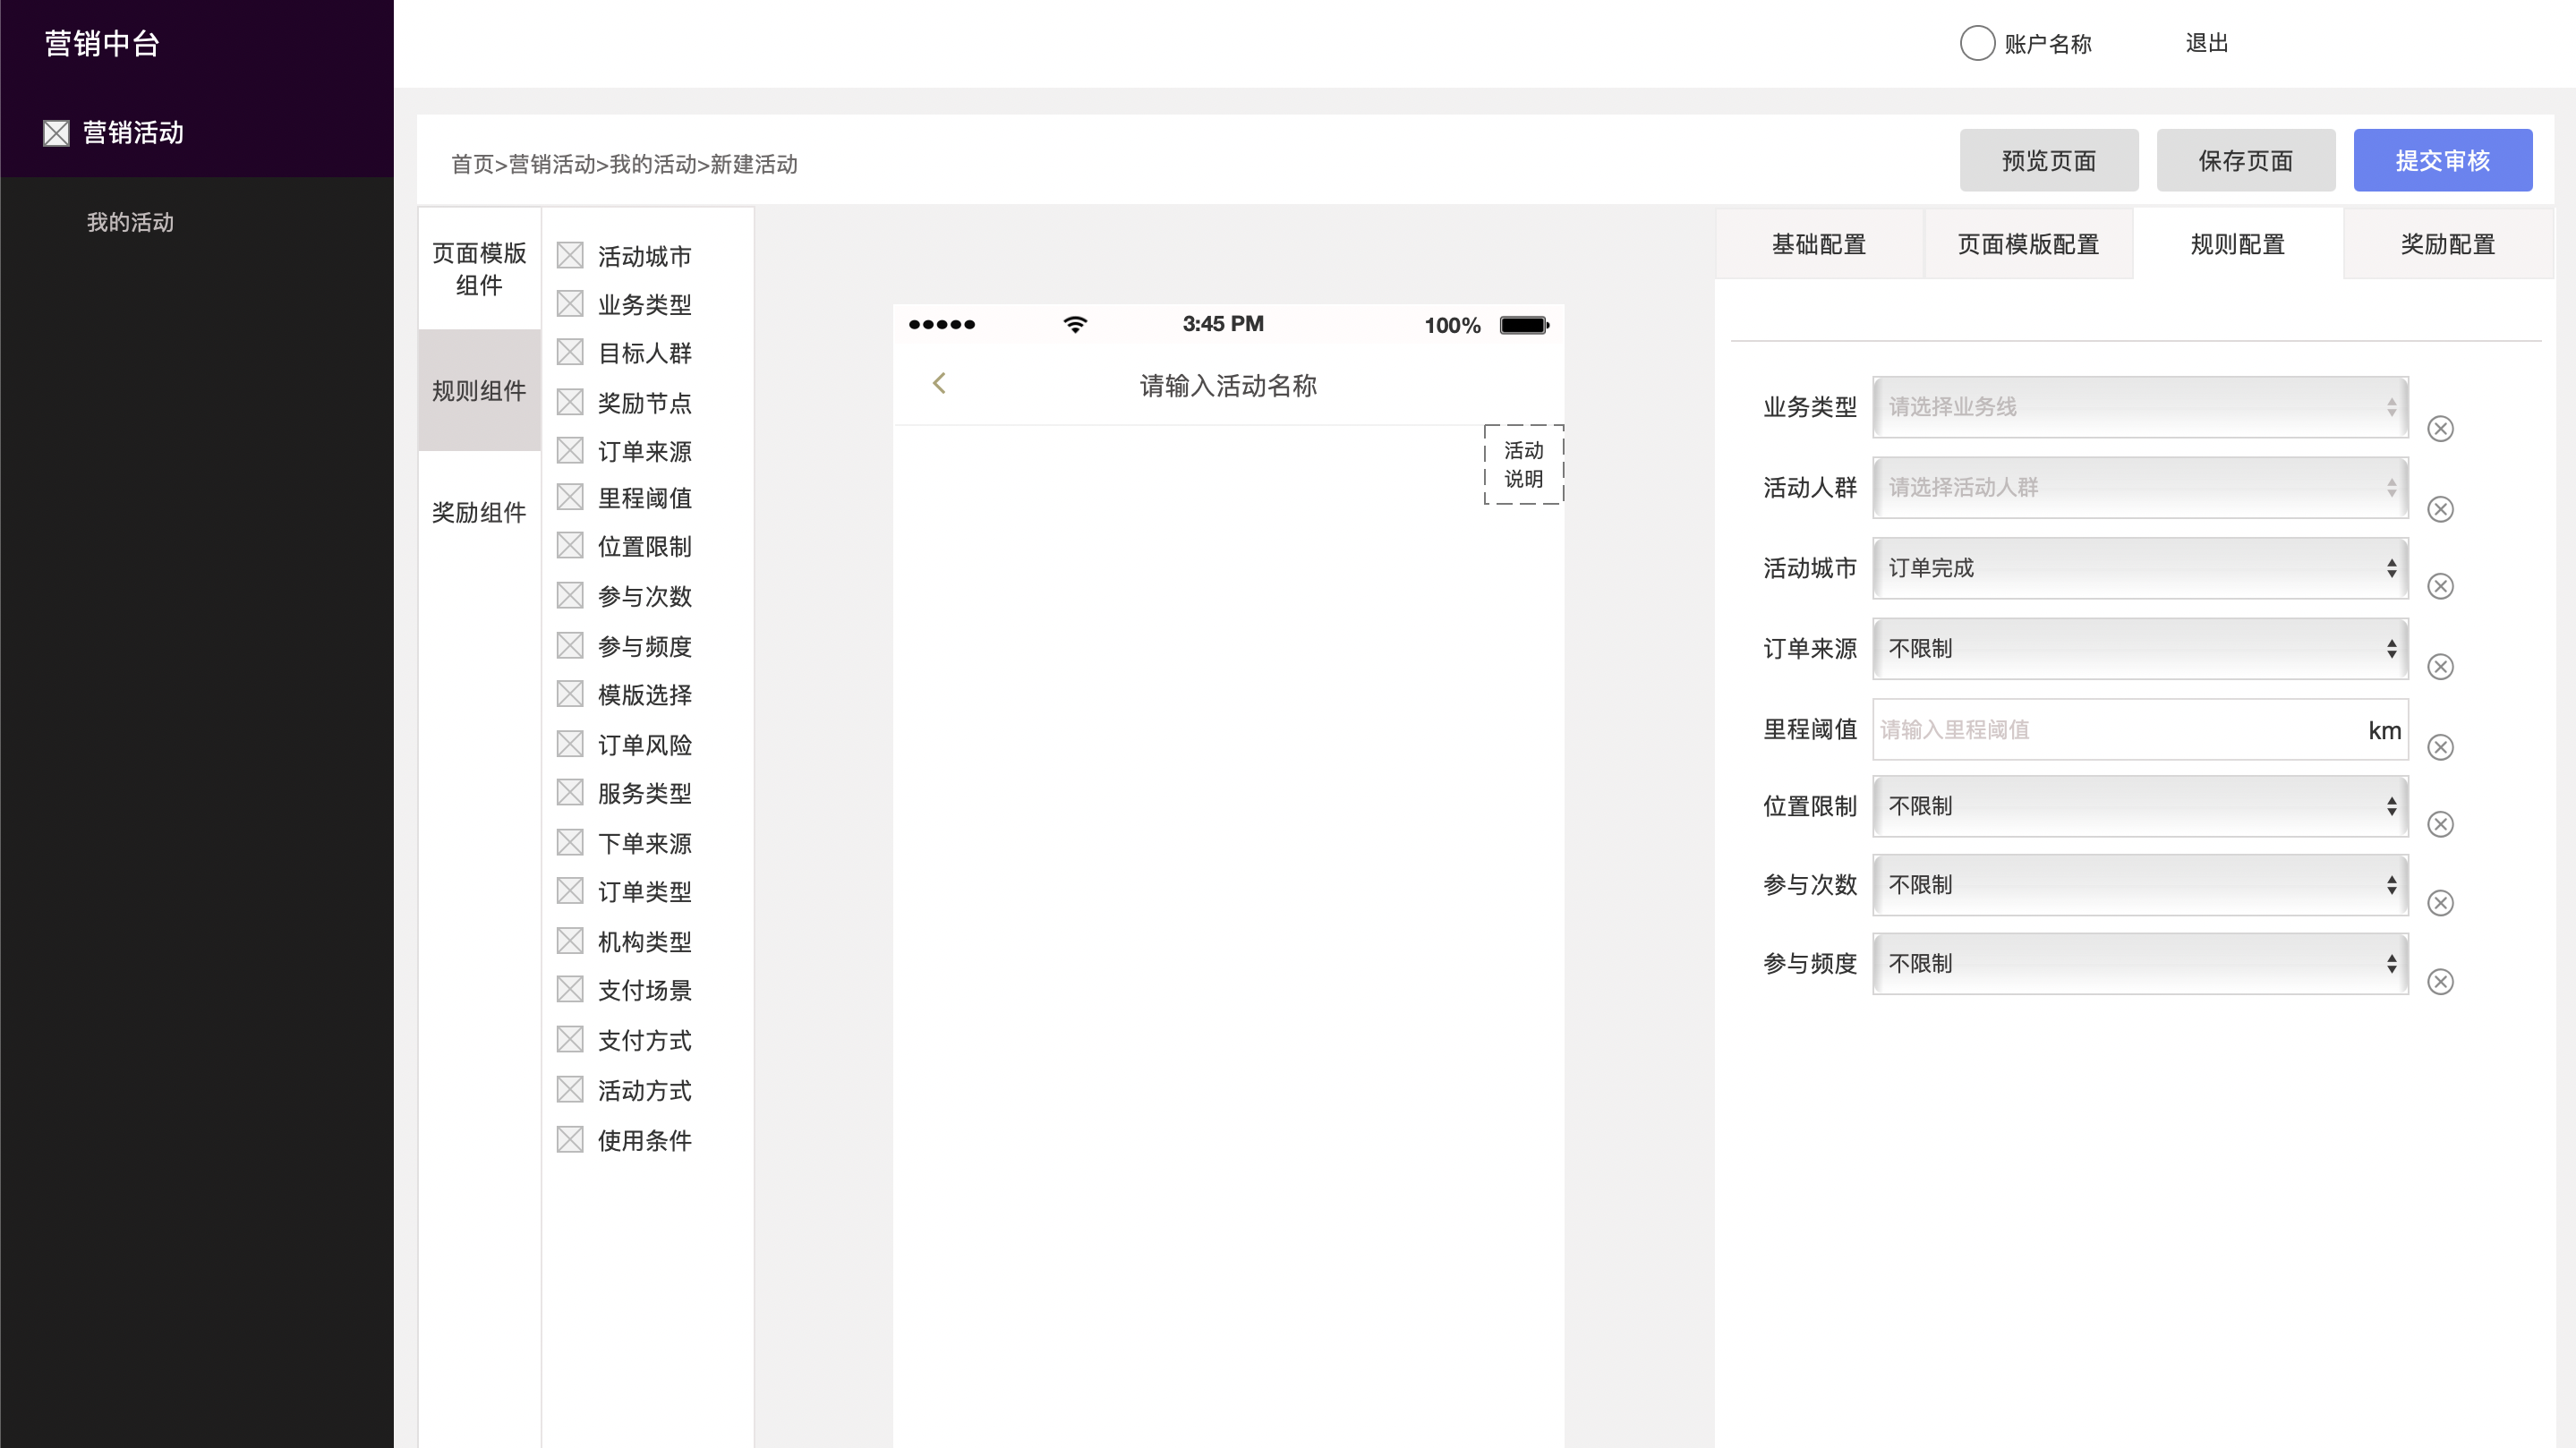This screenshot has height=1448, width=2576.
Task: Open the 参与次数 restriction dropdown
Action: (2140, 885)
